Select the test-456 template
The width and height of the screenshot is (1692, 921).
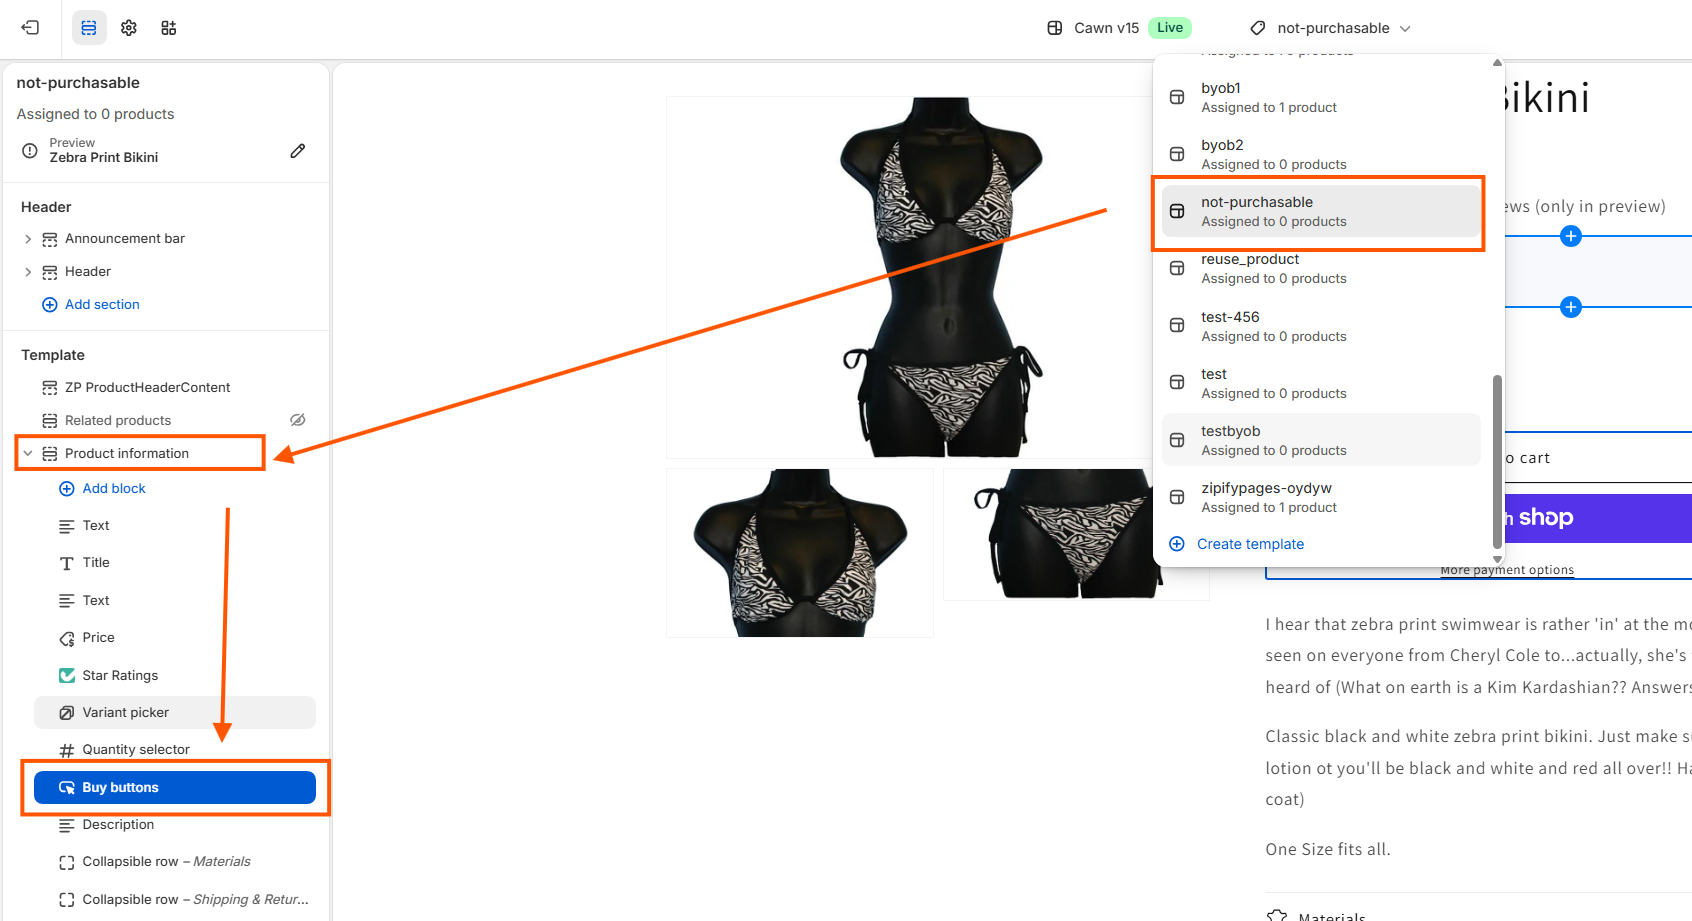coord(1321,326)
